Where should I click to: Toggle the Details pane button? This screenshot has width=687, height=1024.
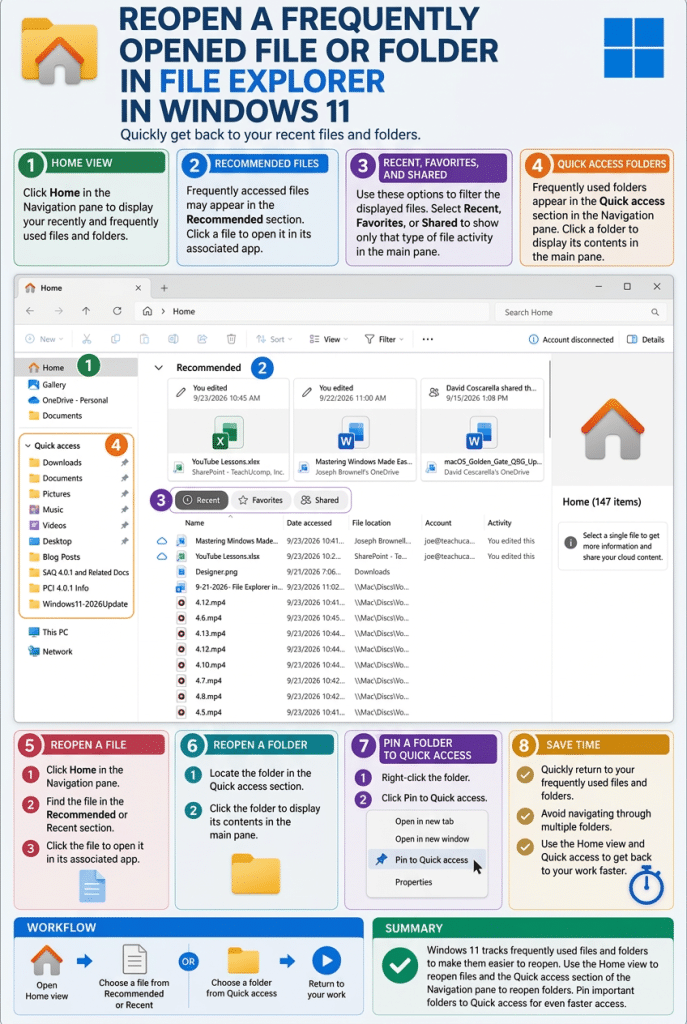(645, 340)
